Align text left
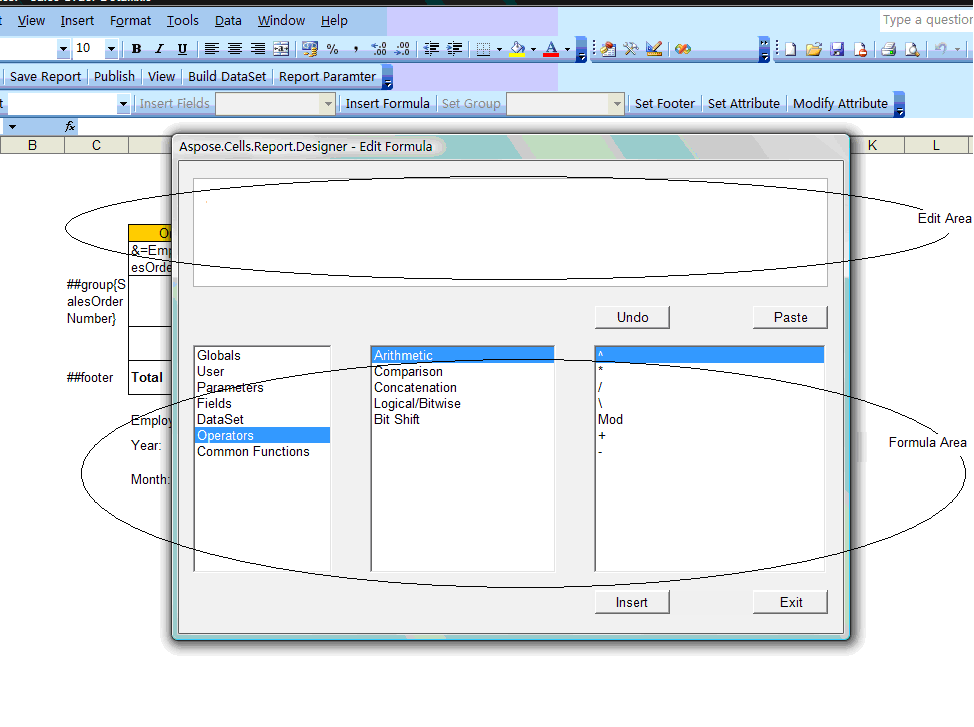Viewport: 974px width, 727px height. (x=212, y=49)
